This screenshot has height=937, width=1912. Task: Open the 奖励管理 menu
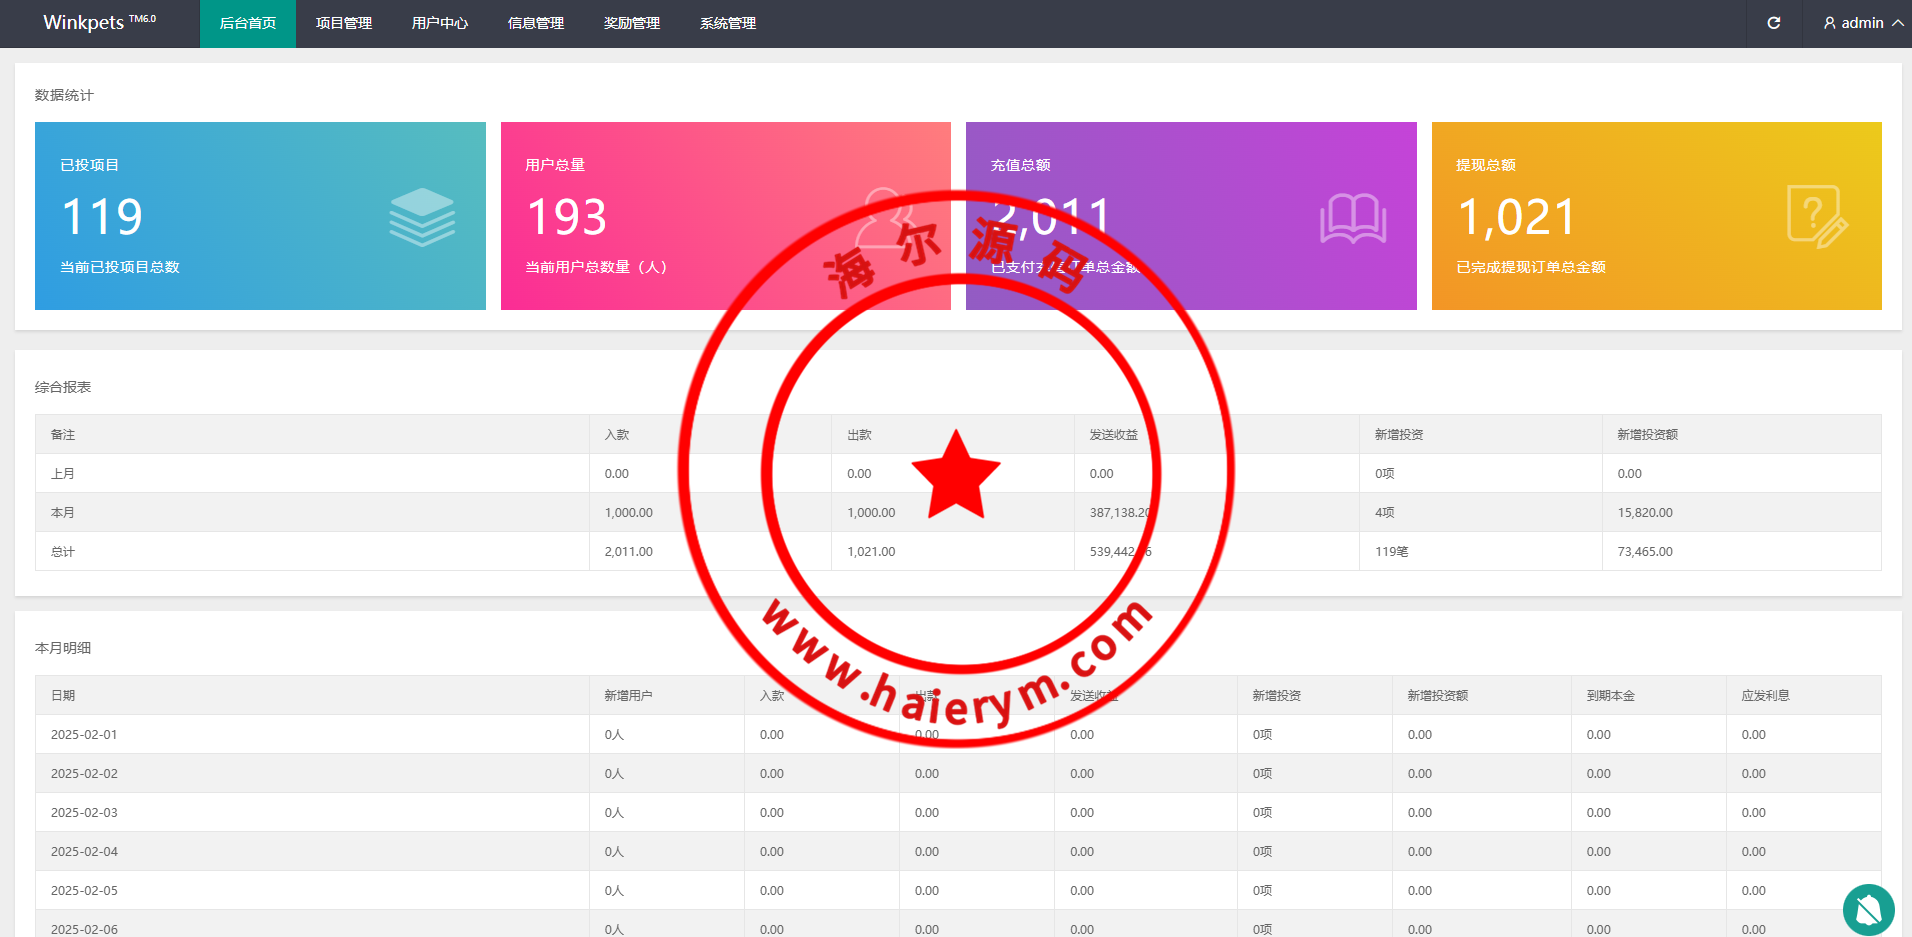(632, 23)
